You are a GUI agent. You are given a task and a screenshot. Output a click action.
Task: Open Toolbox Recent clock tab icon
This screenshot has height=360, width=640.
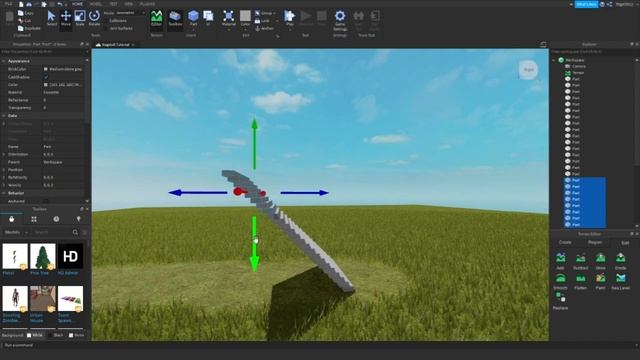(56, 219)
